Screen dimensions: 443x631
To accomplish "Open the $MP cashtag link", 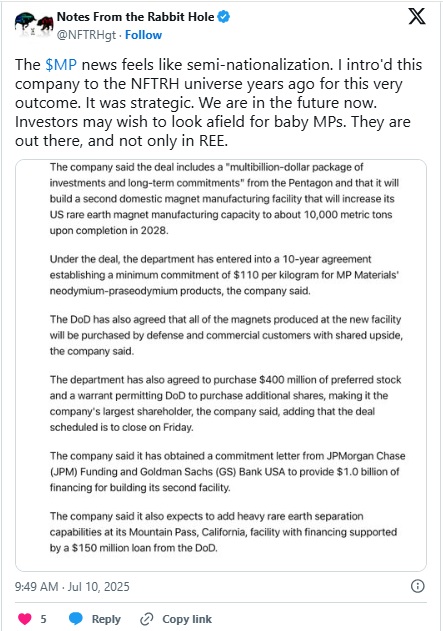I will coord(61,65).
